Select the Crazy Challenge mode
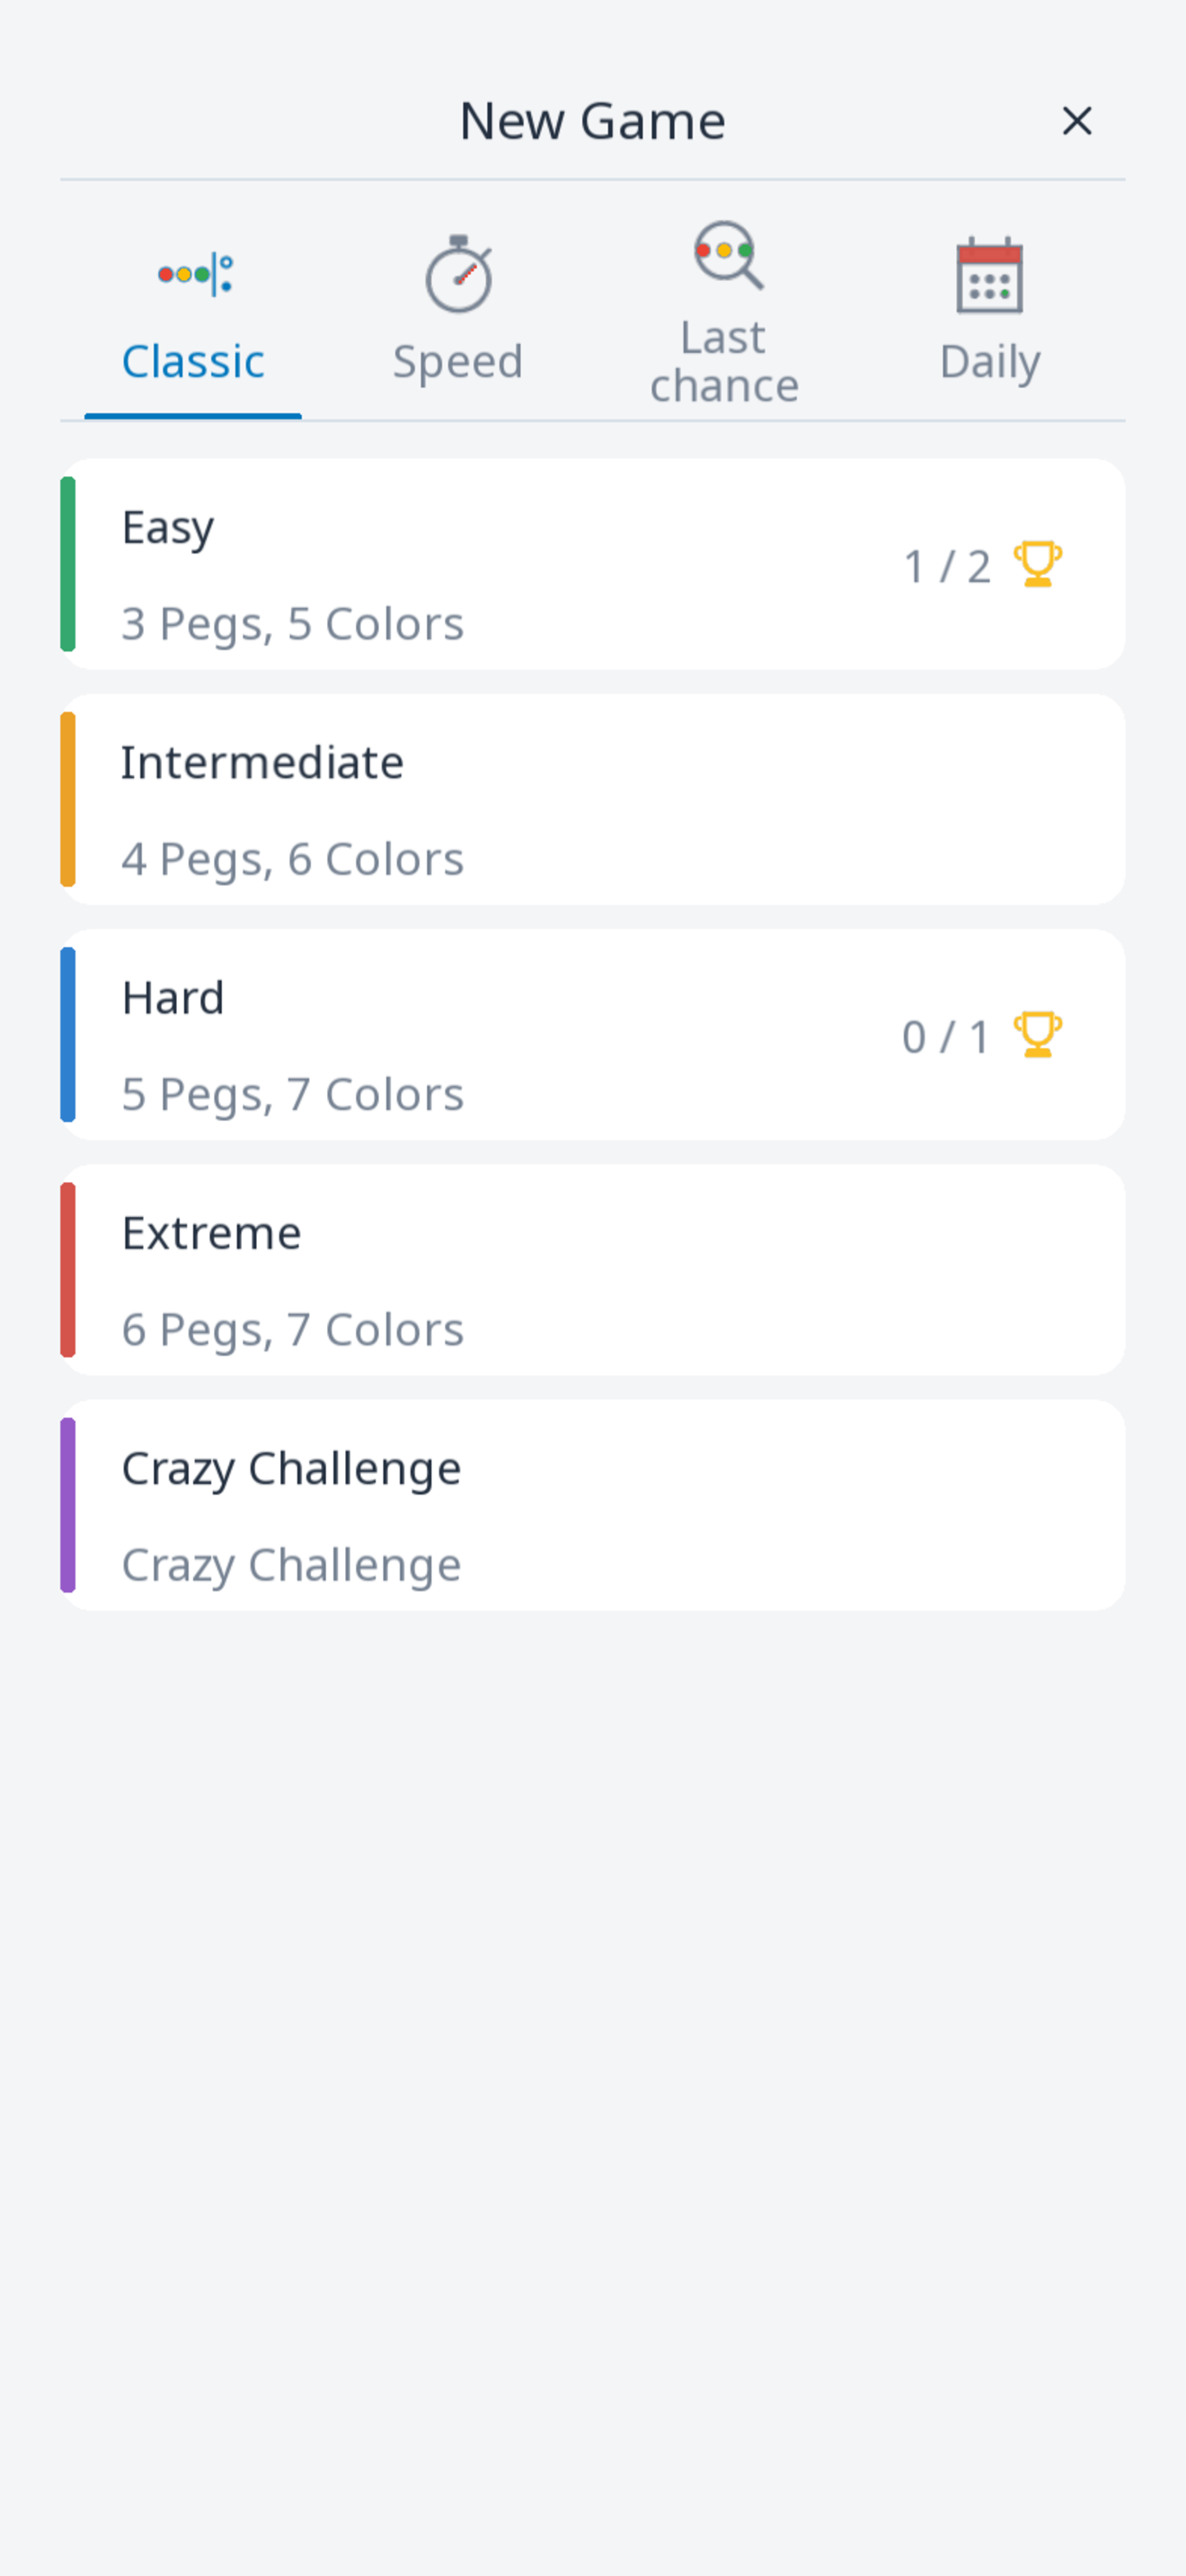The width and height of the screenshot is (1186, 2576). [x=593, y=1505]
